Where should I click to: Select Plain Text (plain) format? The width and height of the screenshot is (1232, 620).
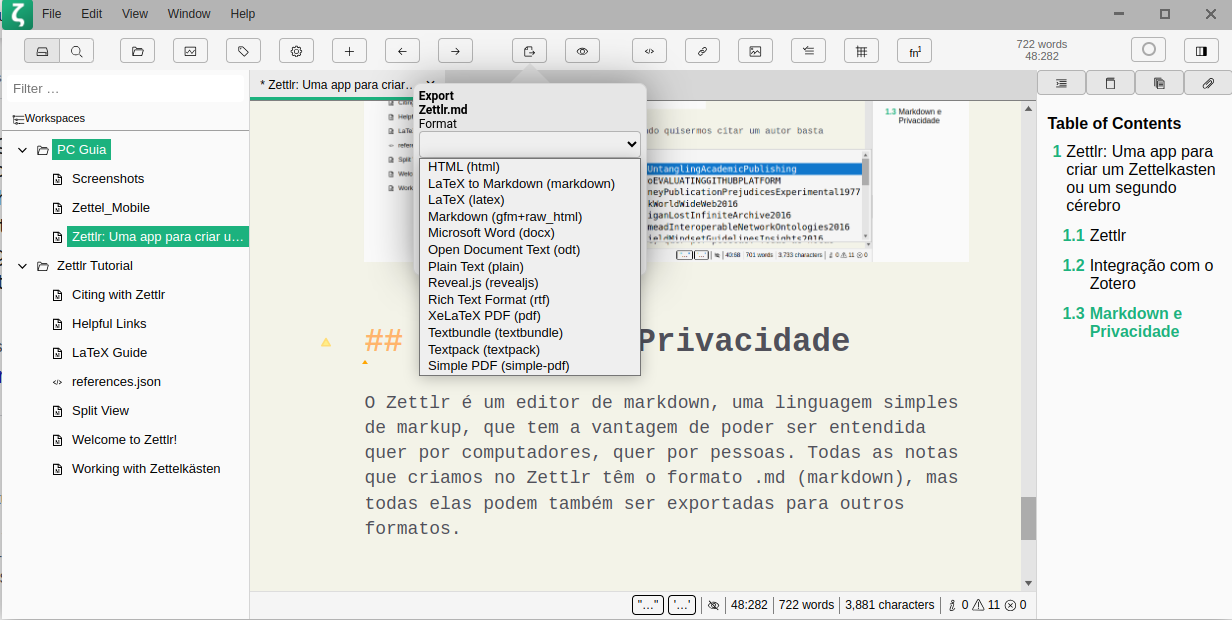click(x=530, y=267)
